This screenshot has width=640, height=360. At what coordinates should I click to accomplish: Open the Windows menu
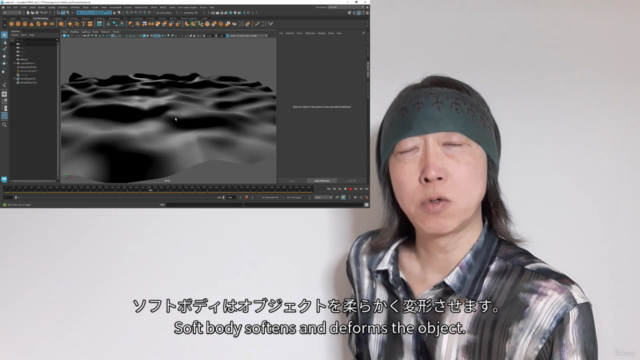click(62, 7)
